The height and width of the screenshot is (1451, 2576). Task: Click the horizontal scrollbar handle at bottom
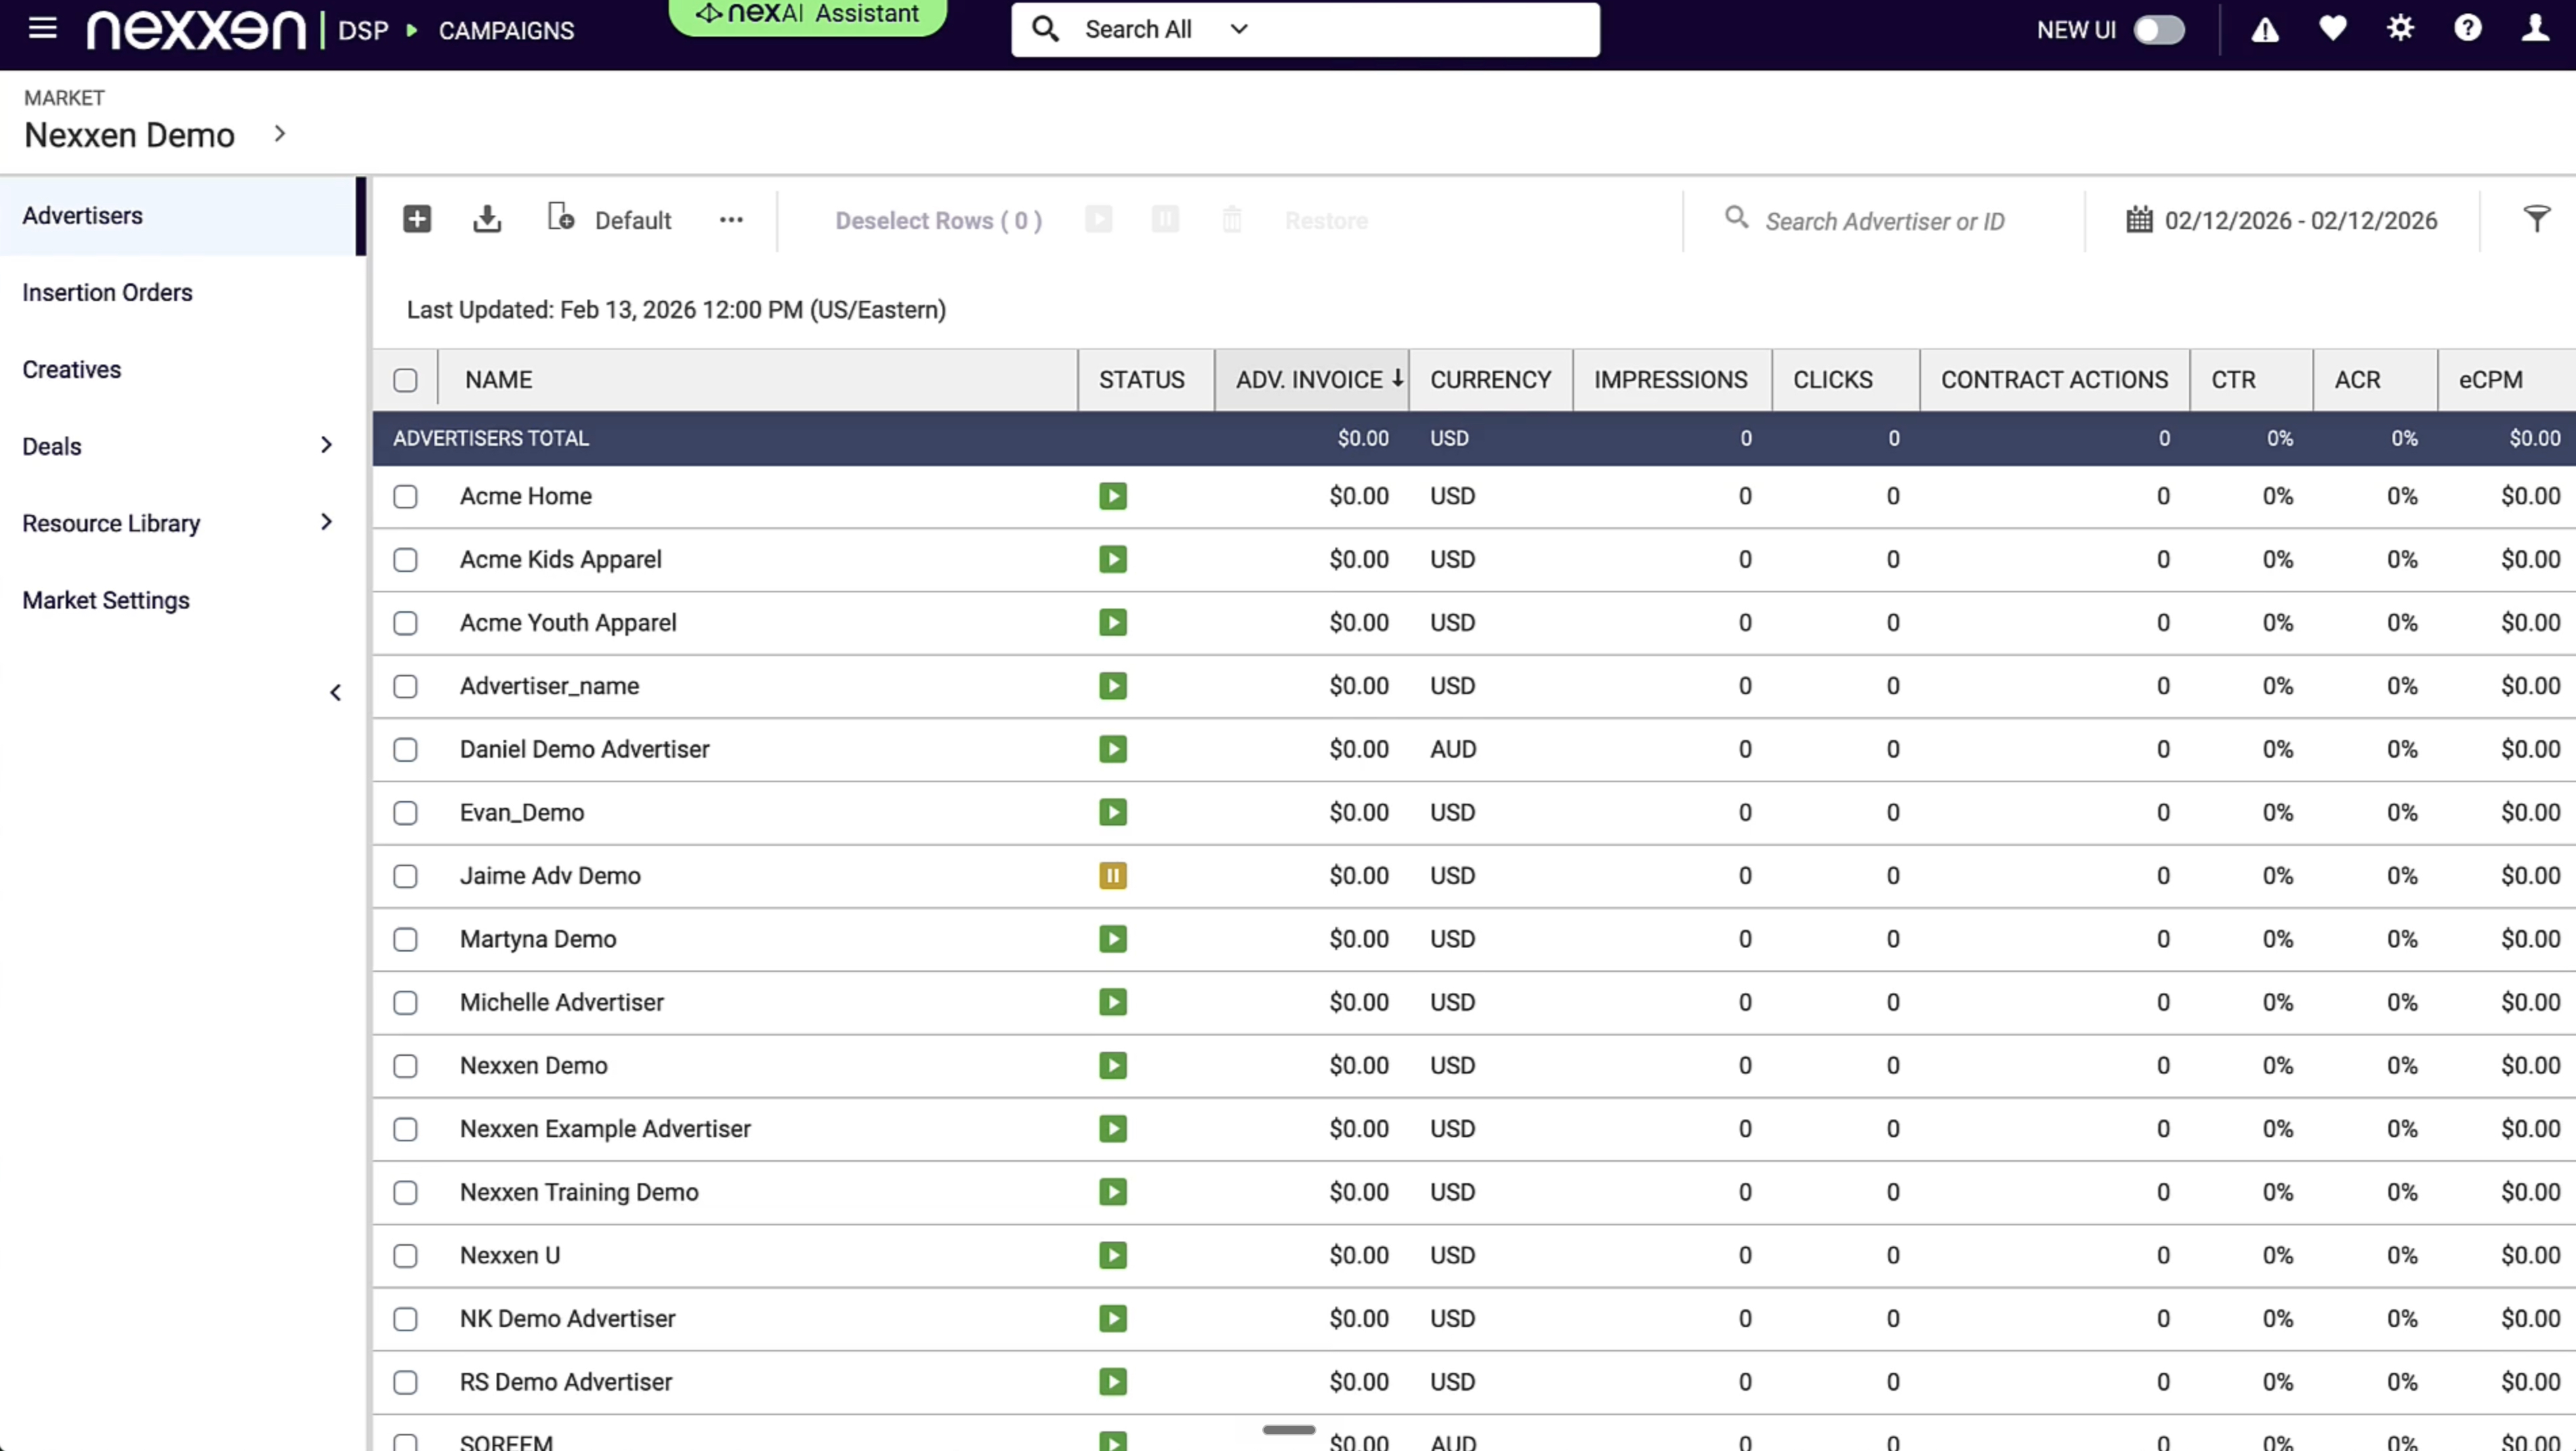[x=1288, y=1430]
